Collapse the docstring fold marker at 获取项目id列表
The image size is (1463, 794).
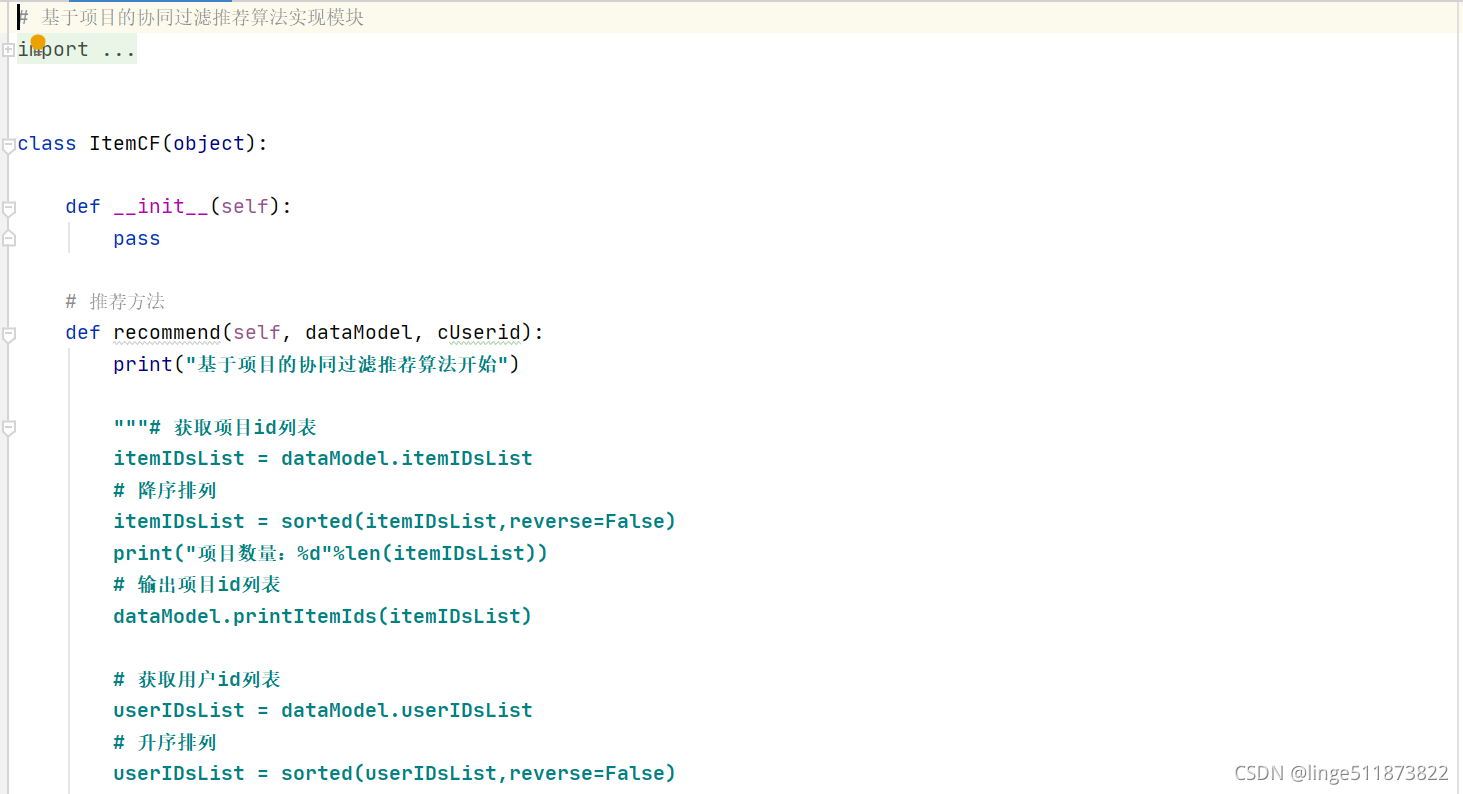(9, 428)
